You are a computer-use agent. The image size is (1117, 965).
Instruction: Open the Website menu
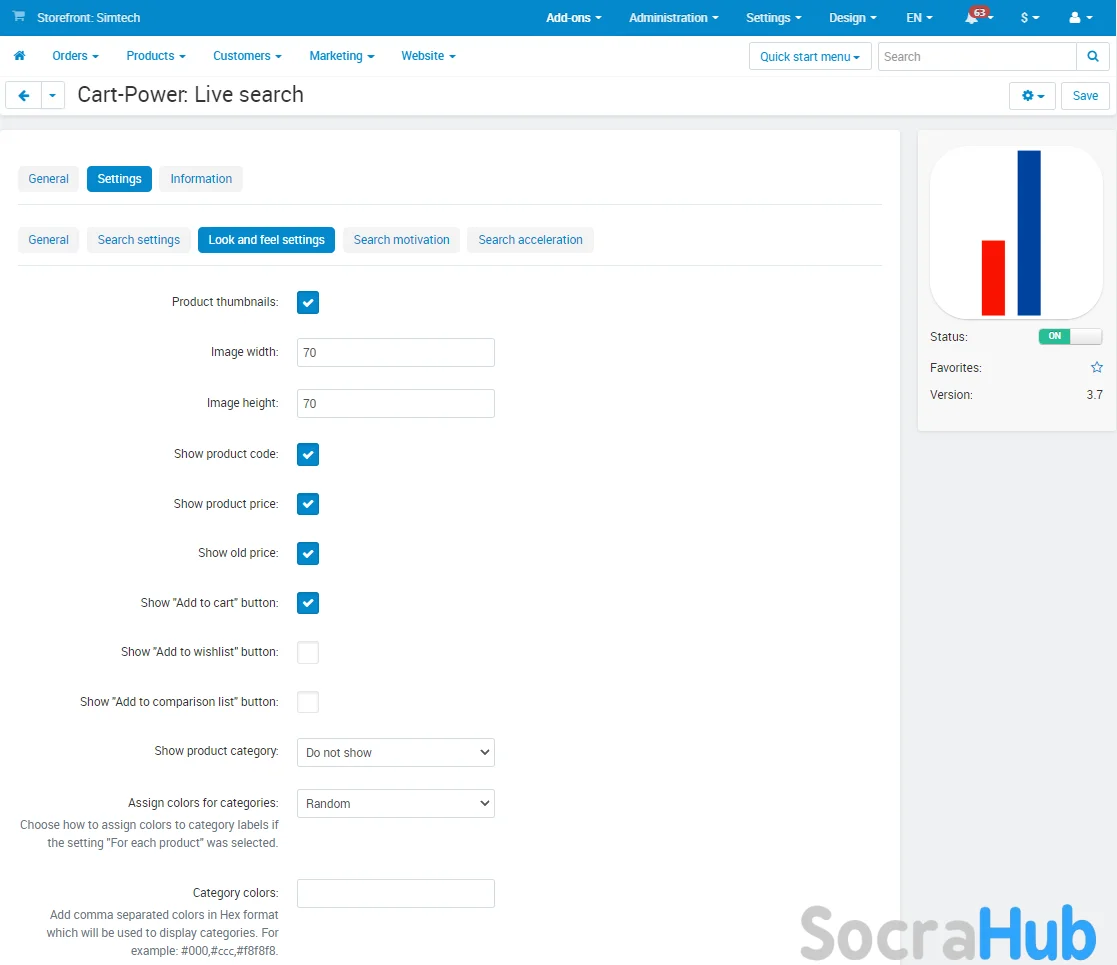tap(428, 56)
